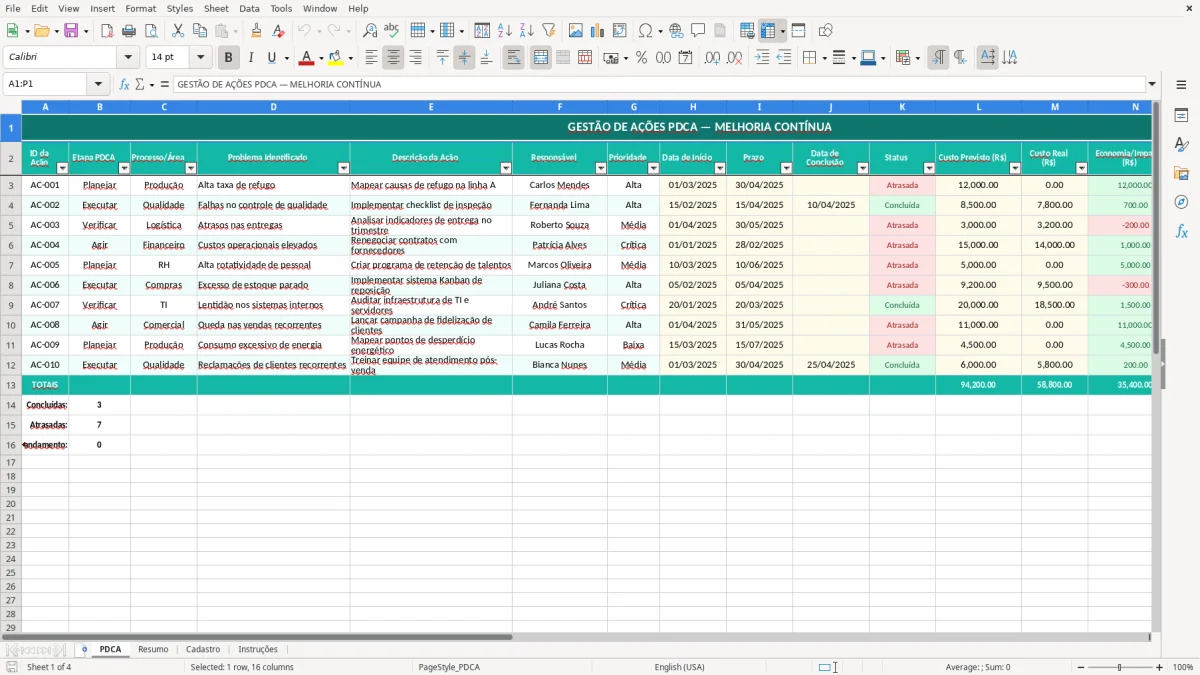
Task: Click the Cut scissors icon
Action: click(x=178, y=31)
